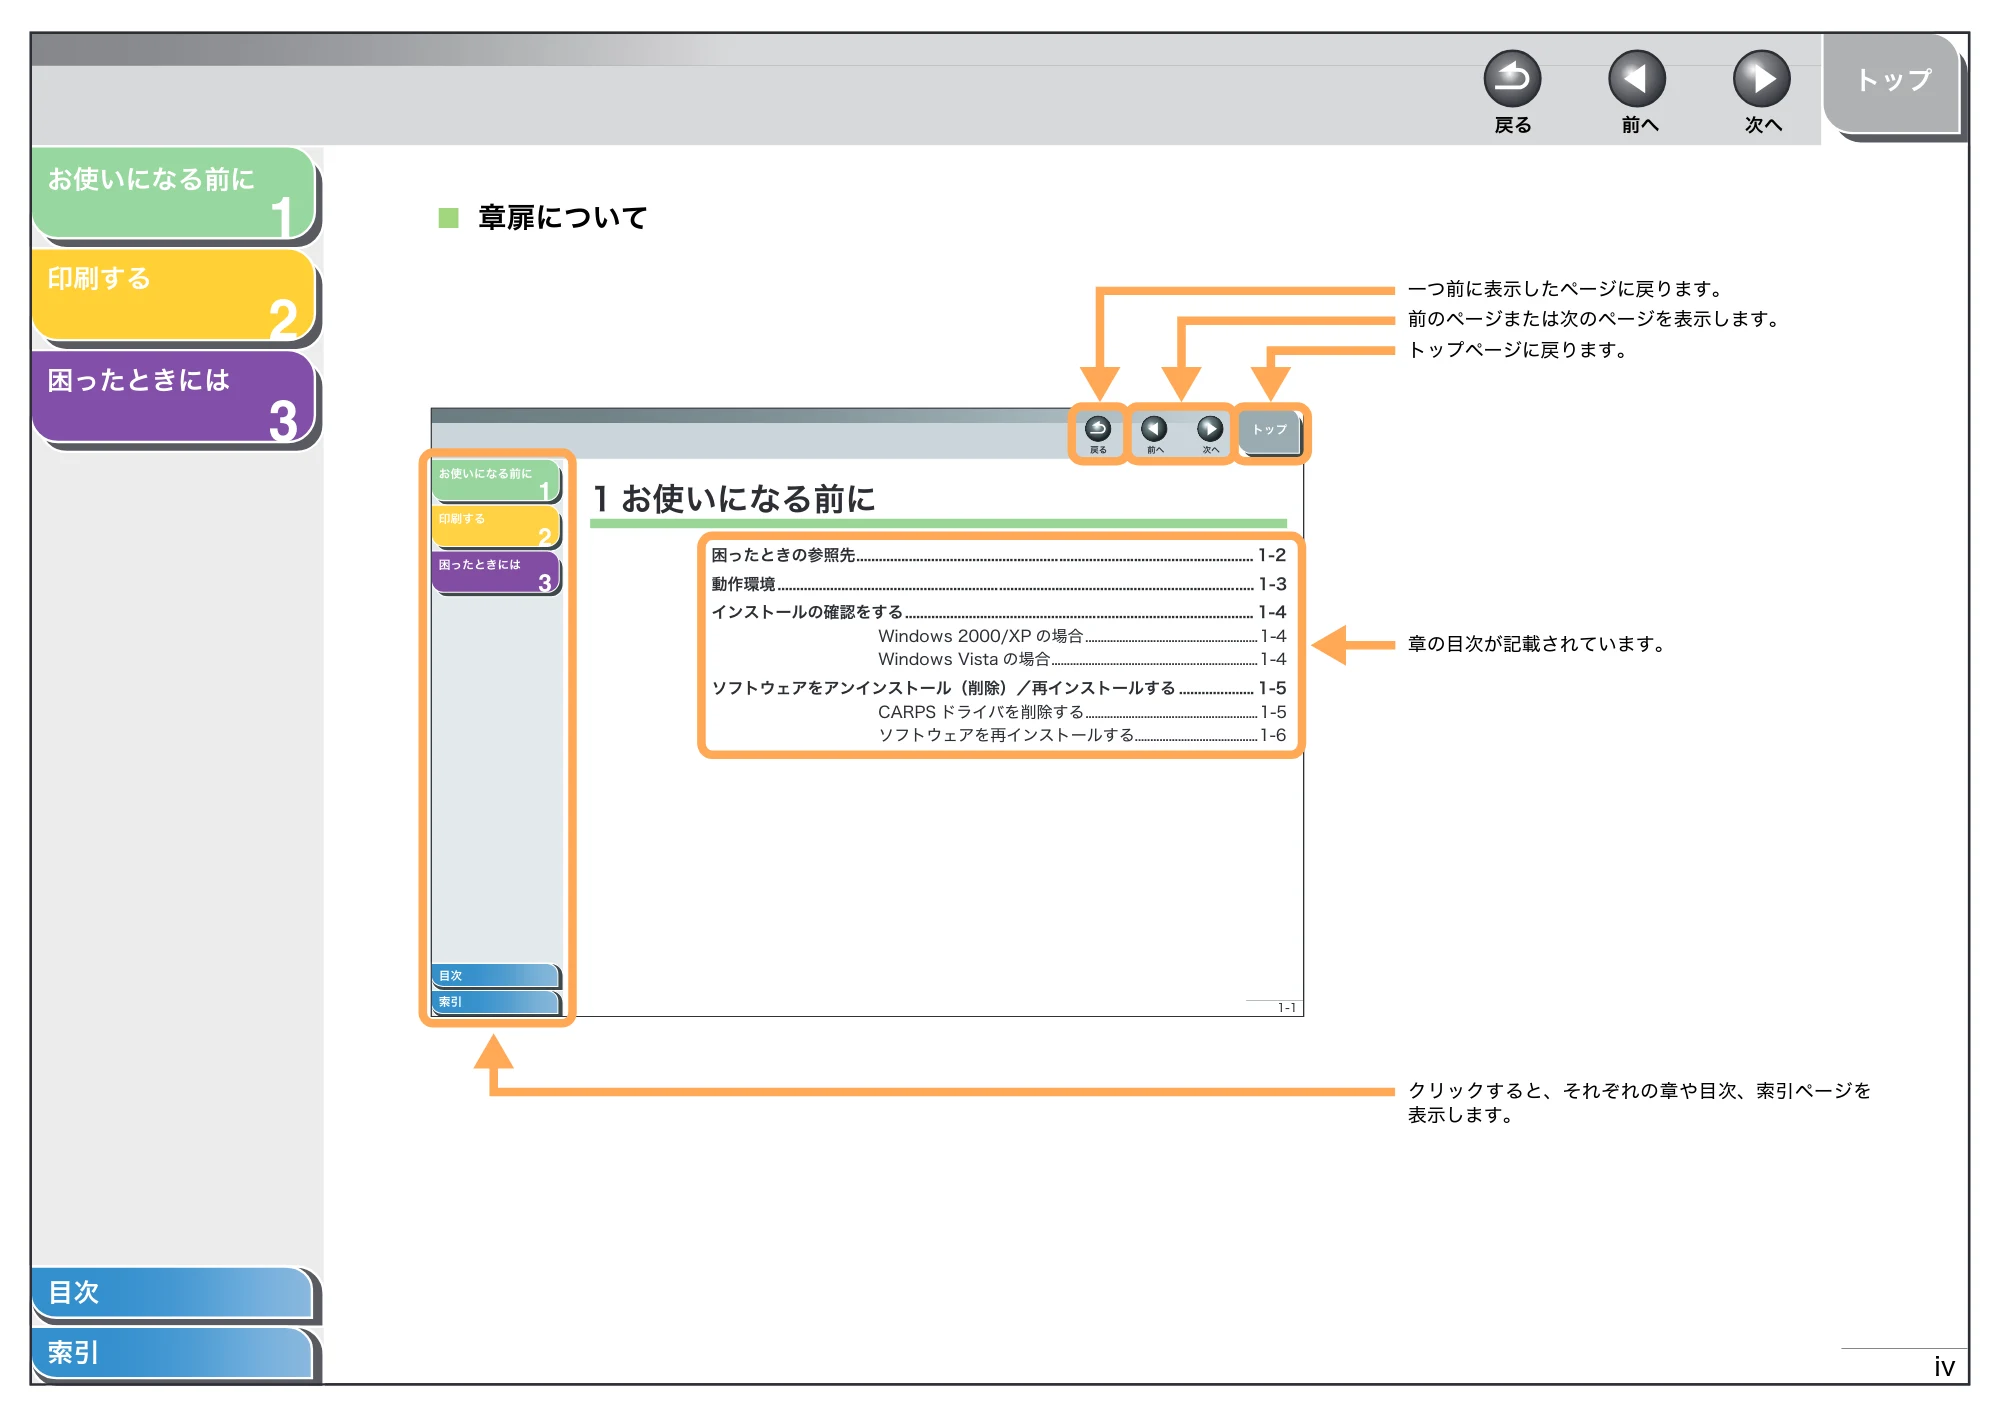The image size is (2000, 1414).
Task: Select the Windows 2000/XP の場合 entry
Action: click(1082, 636)
